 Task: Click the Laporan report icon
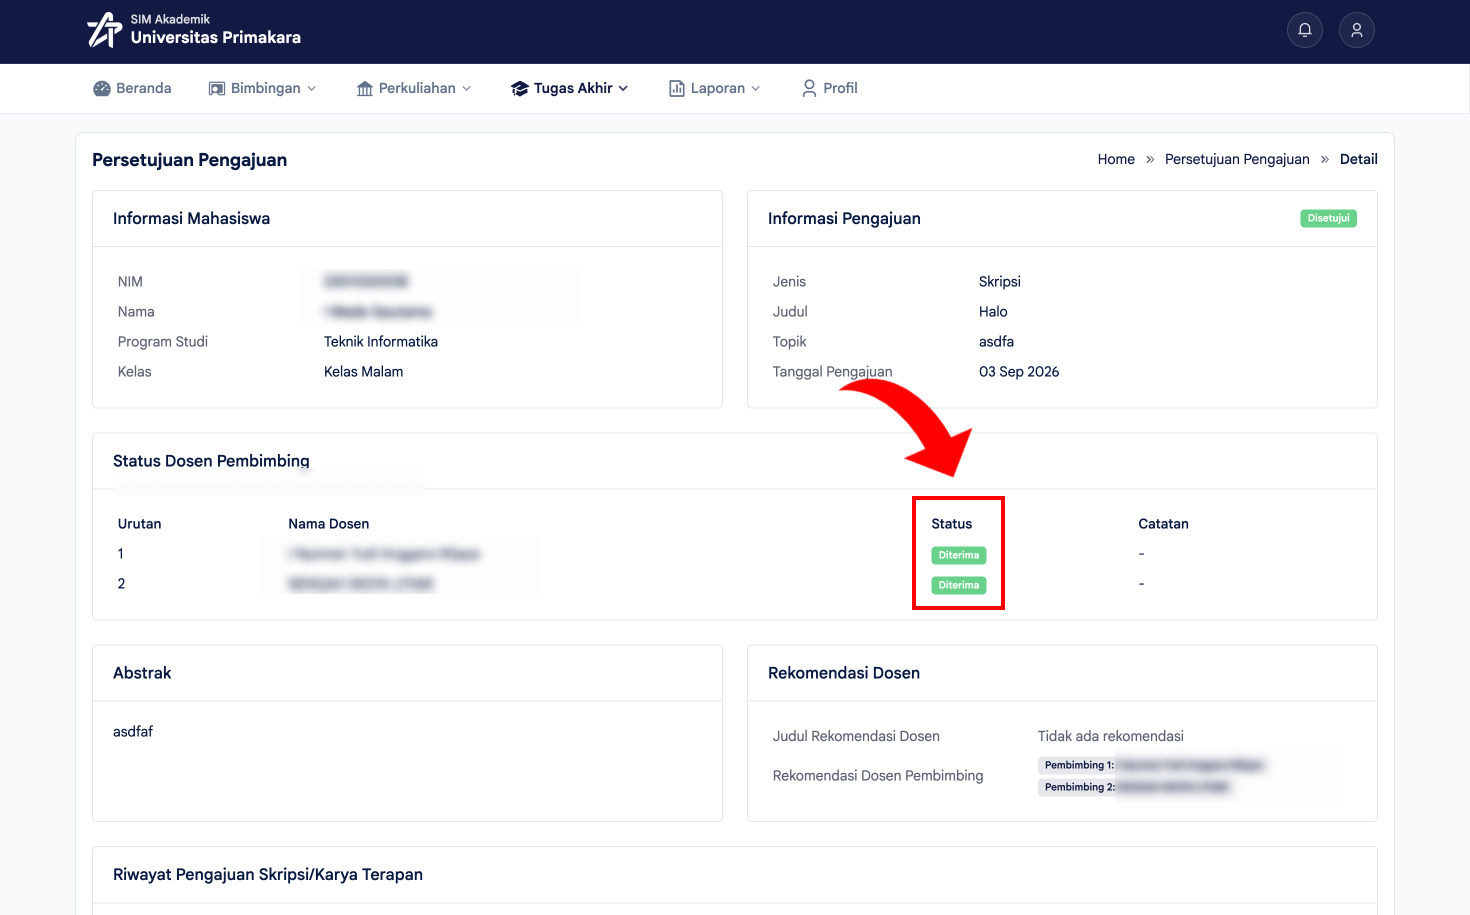tap(677, 88)
